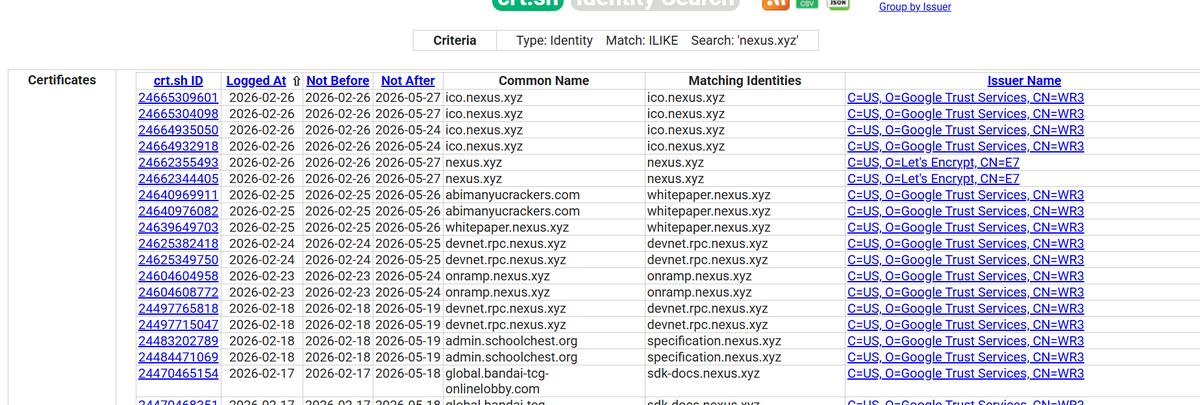Image resolution: width=1200 pixels, height=405 pixels.
Task: Open certificate ID 24639649703
Action: coord(178,227)
